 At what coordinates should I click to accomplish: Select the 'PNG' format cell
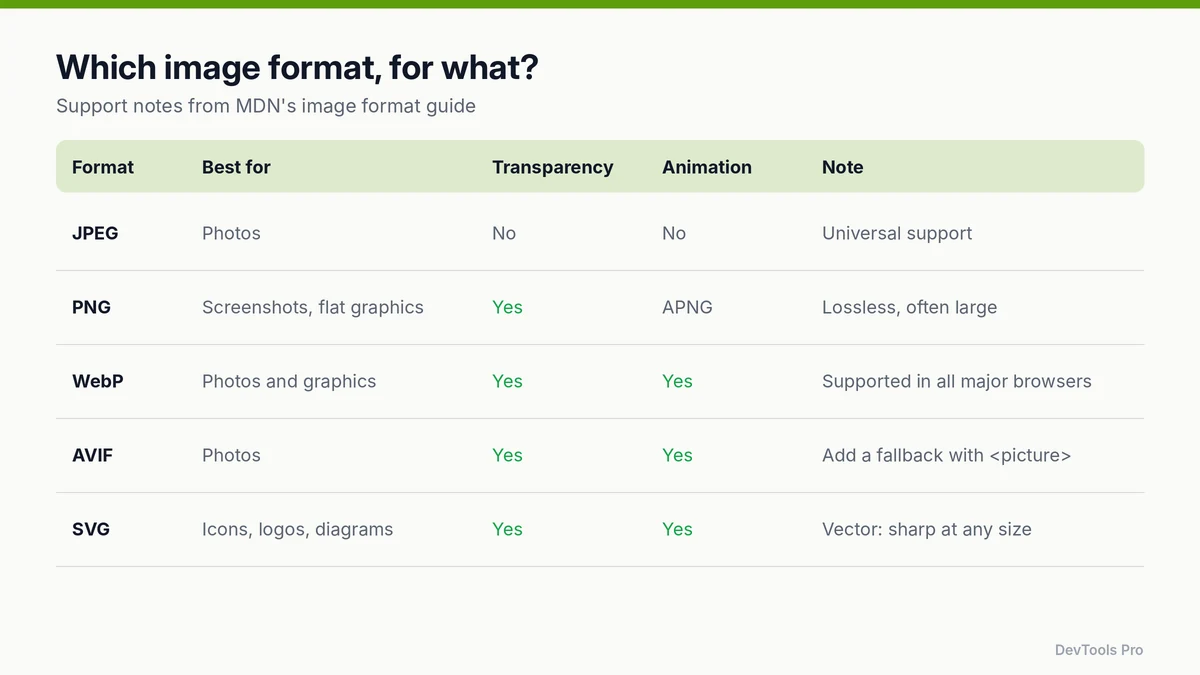tap(91, 307)
